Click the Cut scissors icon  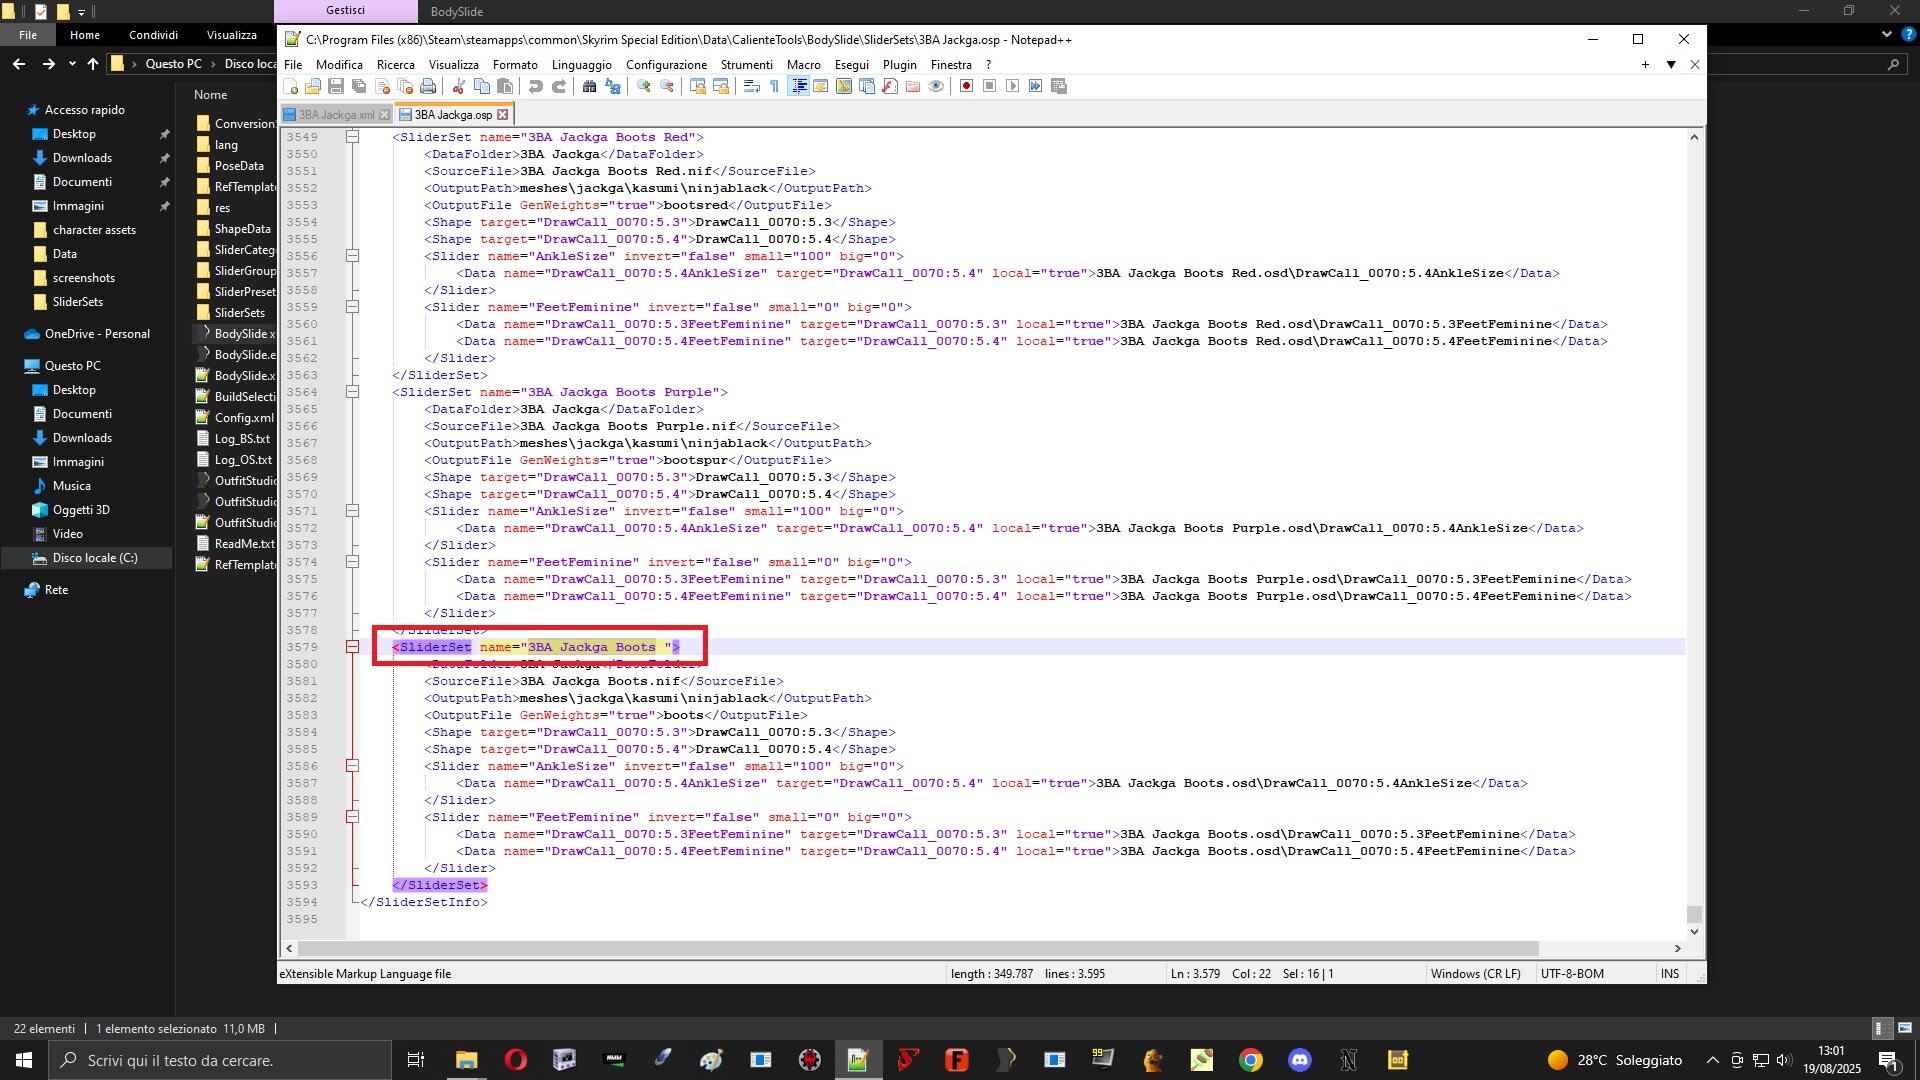coord(458,86)
